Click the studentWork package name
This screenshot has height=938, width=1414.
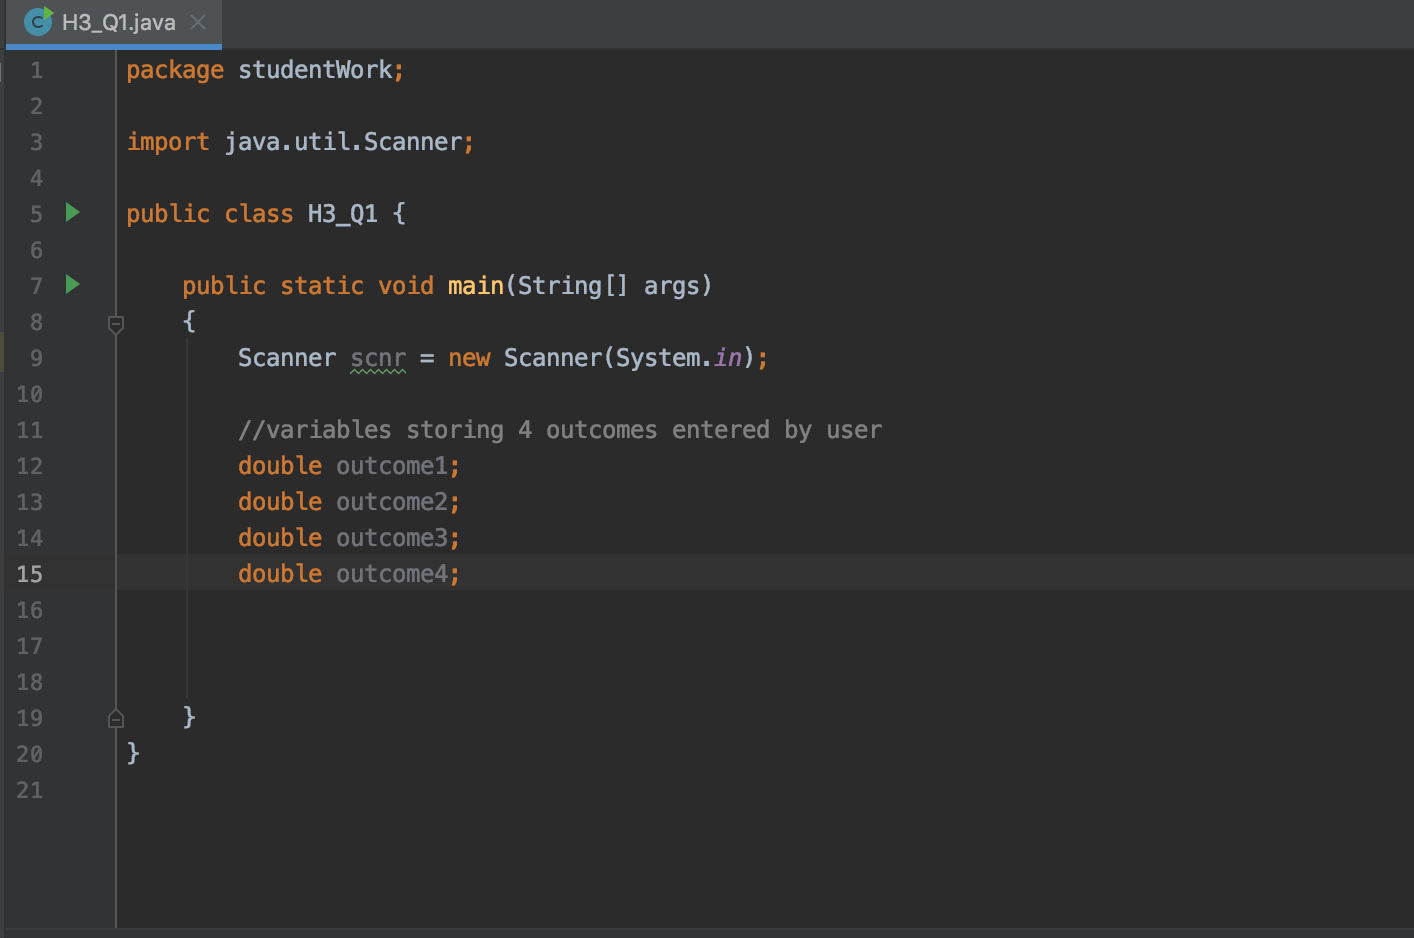click(317, 69)
